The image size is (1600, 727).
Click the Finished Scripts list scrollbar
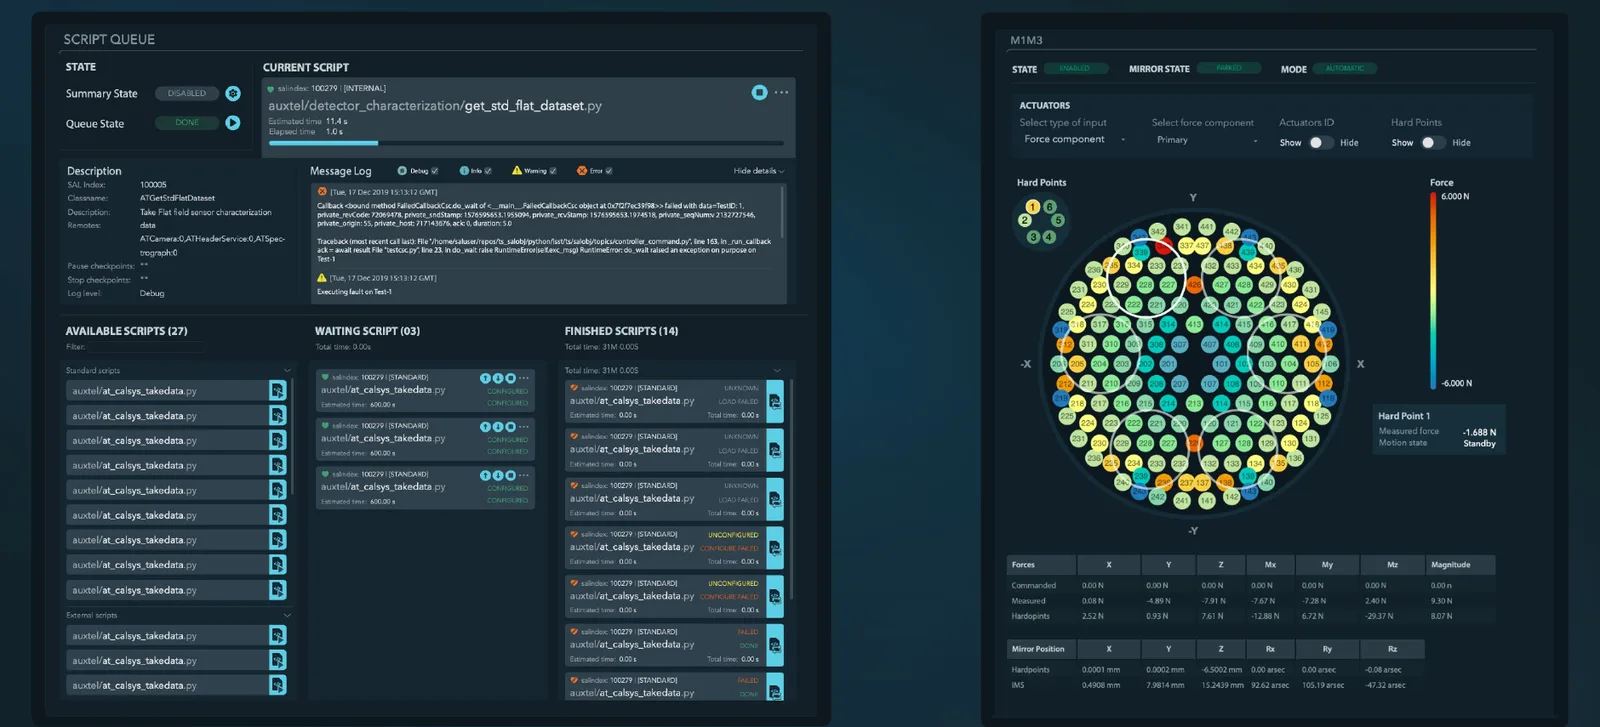tap(791, 490)
